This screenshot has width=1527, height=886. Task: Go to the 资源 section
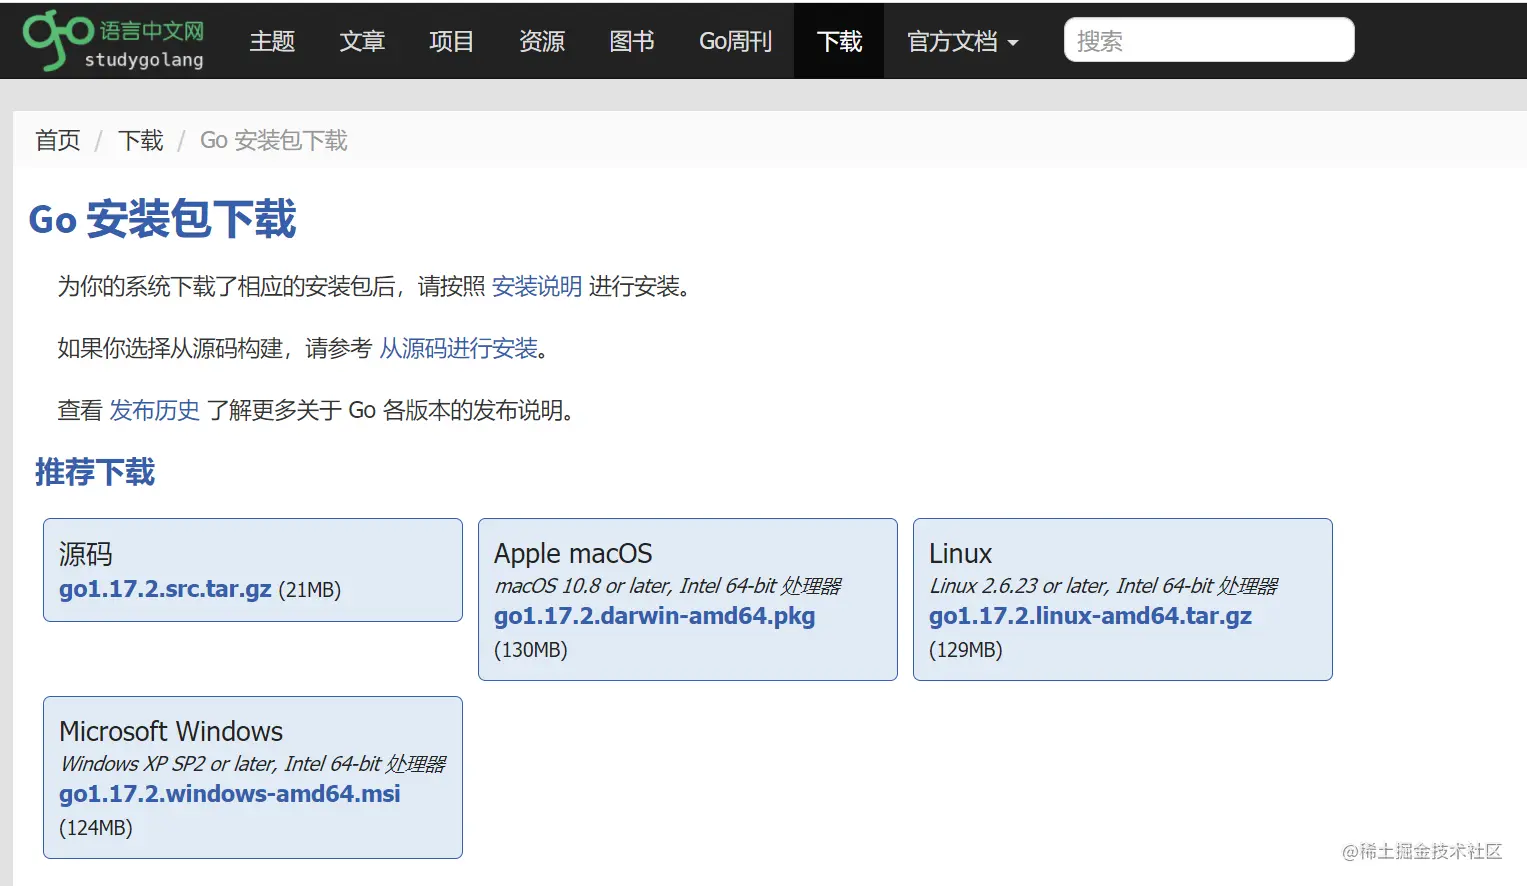point(542,41)
